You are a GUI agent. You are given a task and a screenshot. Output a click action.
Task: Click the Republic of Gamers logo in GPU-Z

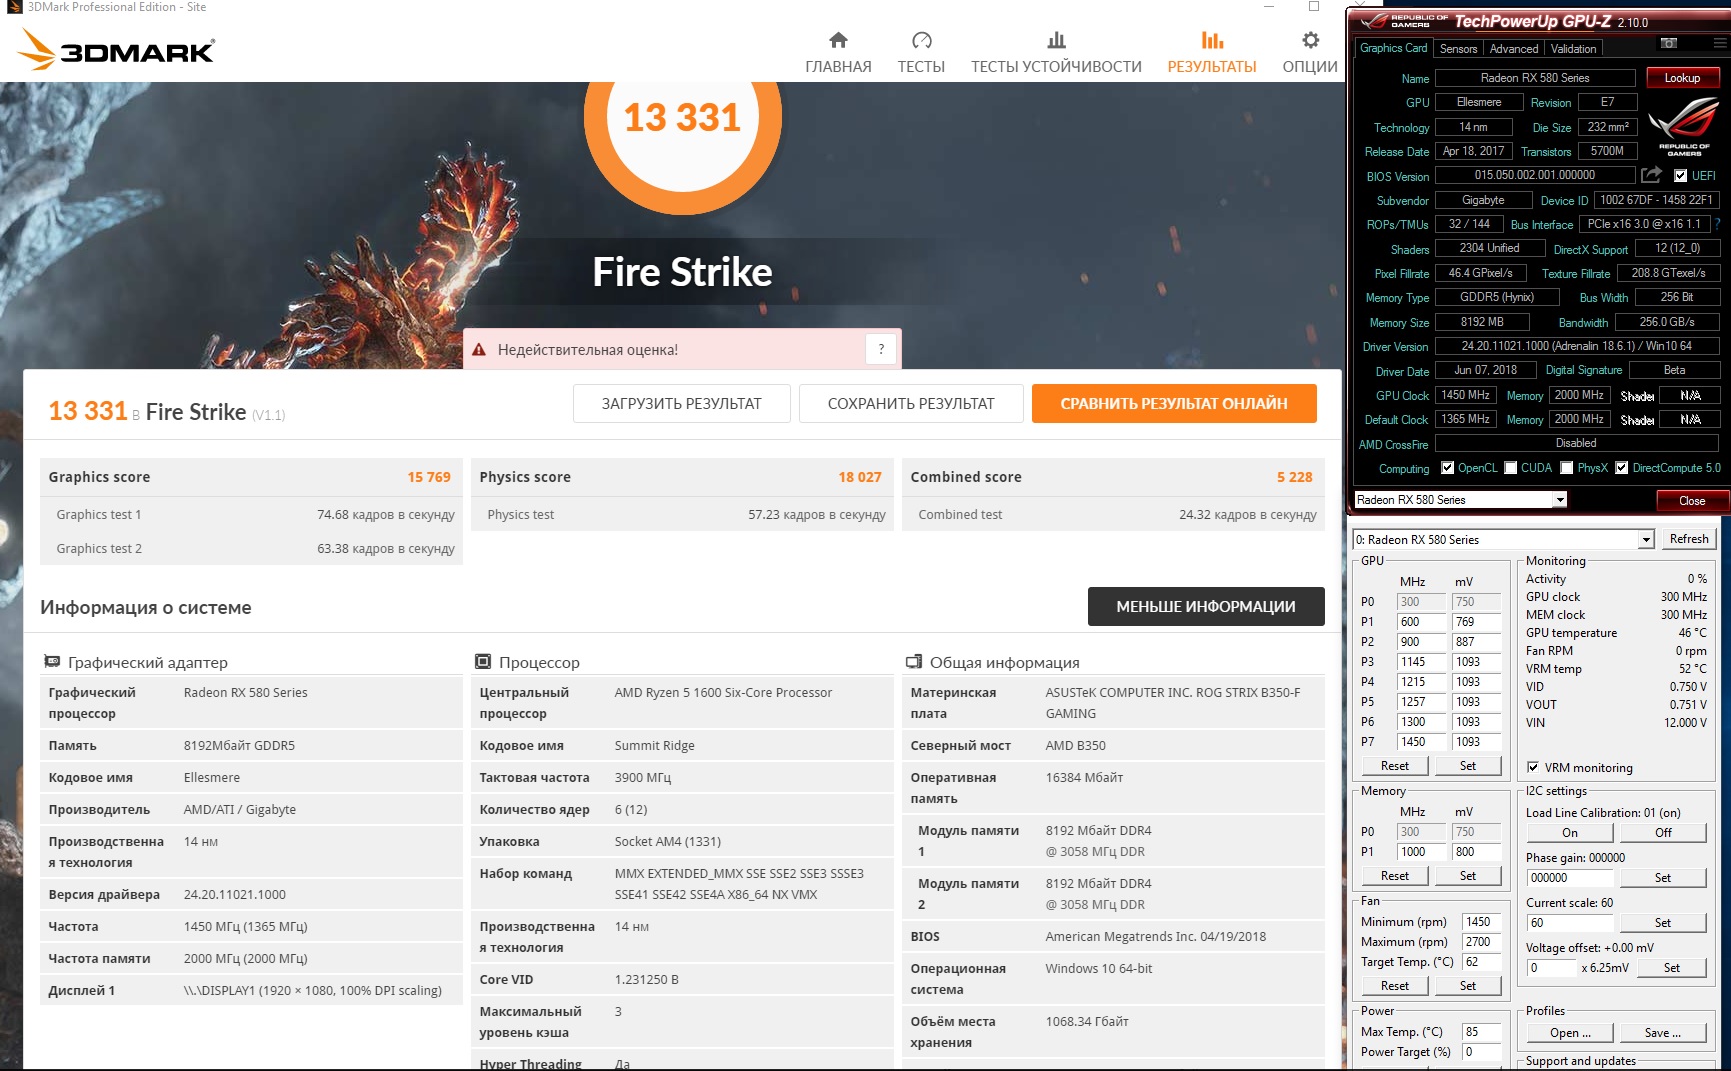[1684, 126]
